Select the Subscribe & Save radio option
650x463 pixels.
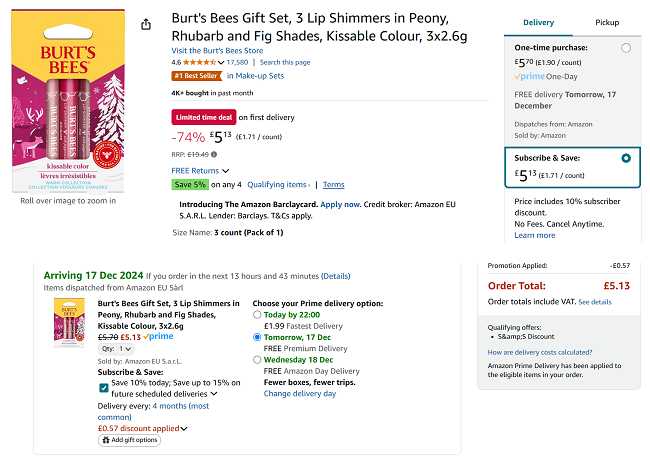pos(626,158)
